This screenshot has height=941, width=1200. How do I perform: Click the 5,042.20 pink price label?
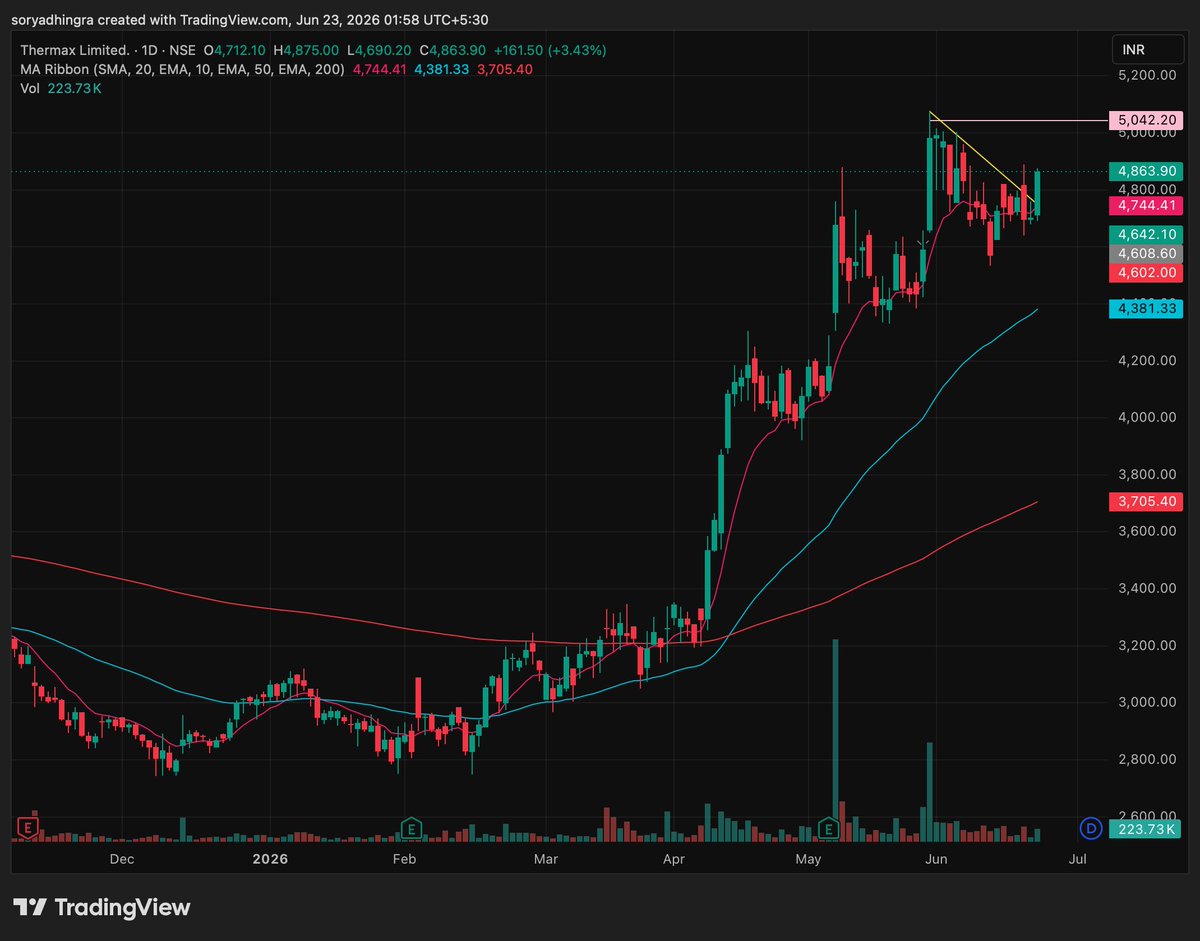[1146, 120]
